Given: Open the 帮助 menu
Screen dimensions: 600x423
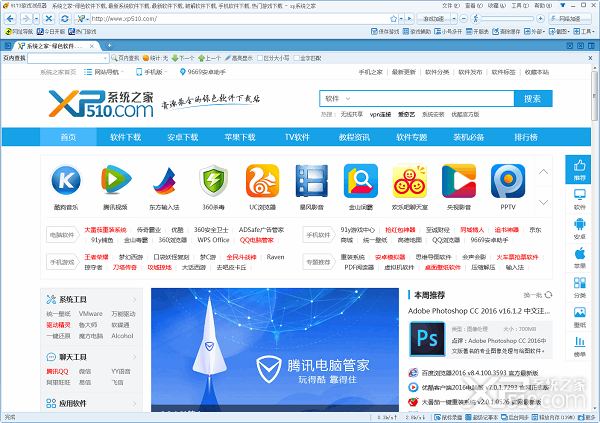Looking at the screenshot, I should click(x=543, y=5).
